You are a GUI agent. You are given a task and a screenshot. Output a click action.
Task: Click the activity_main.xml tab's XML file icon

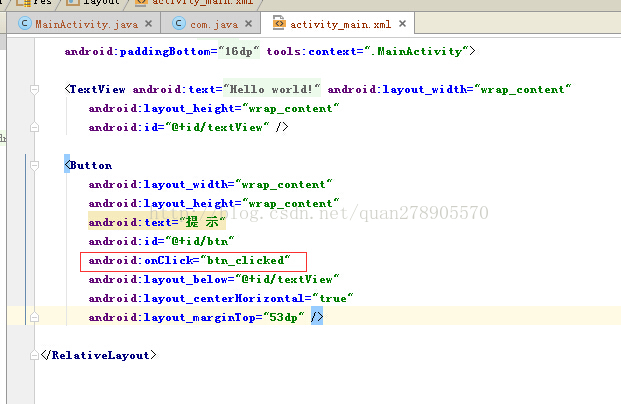pos(279,22)
